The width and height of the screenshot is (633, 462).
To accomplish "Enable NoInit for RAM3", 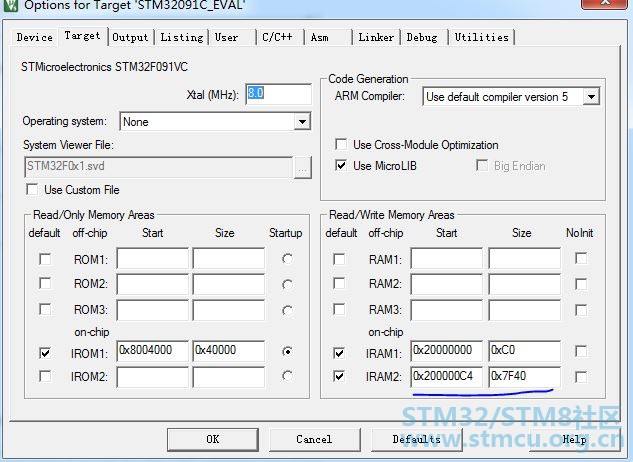I will (581, 310).
